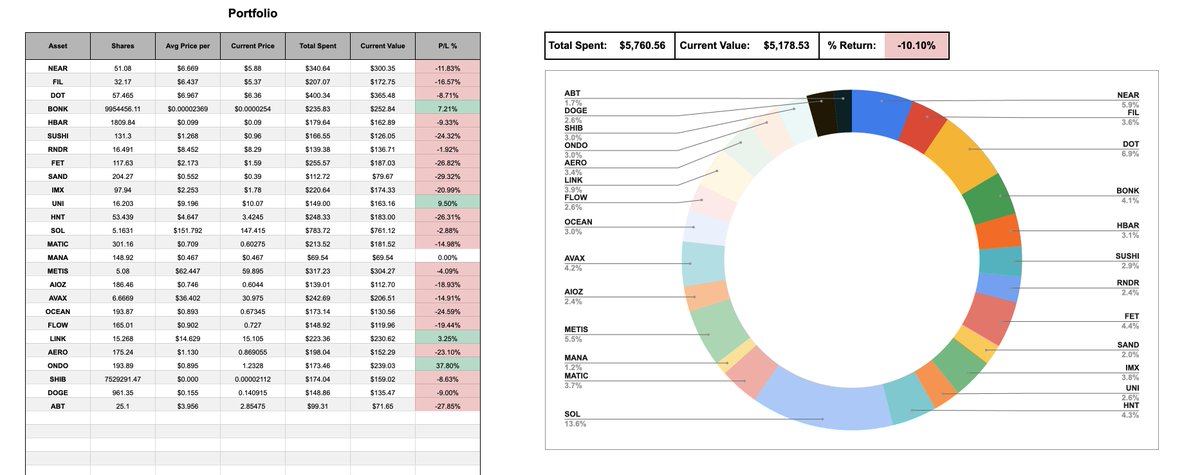Select the METIS 5.5% chart label
The image size is (1200, 475).
pos(576,335)
